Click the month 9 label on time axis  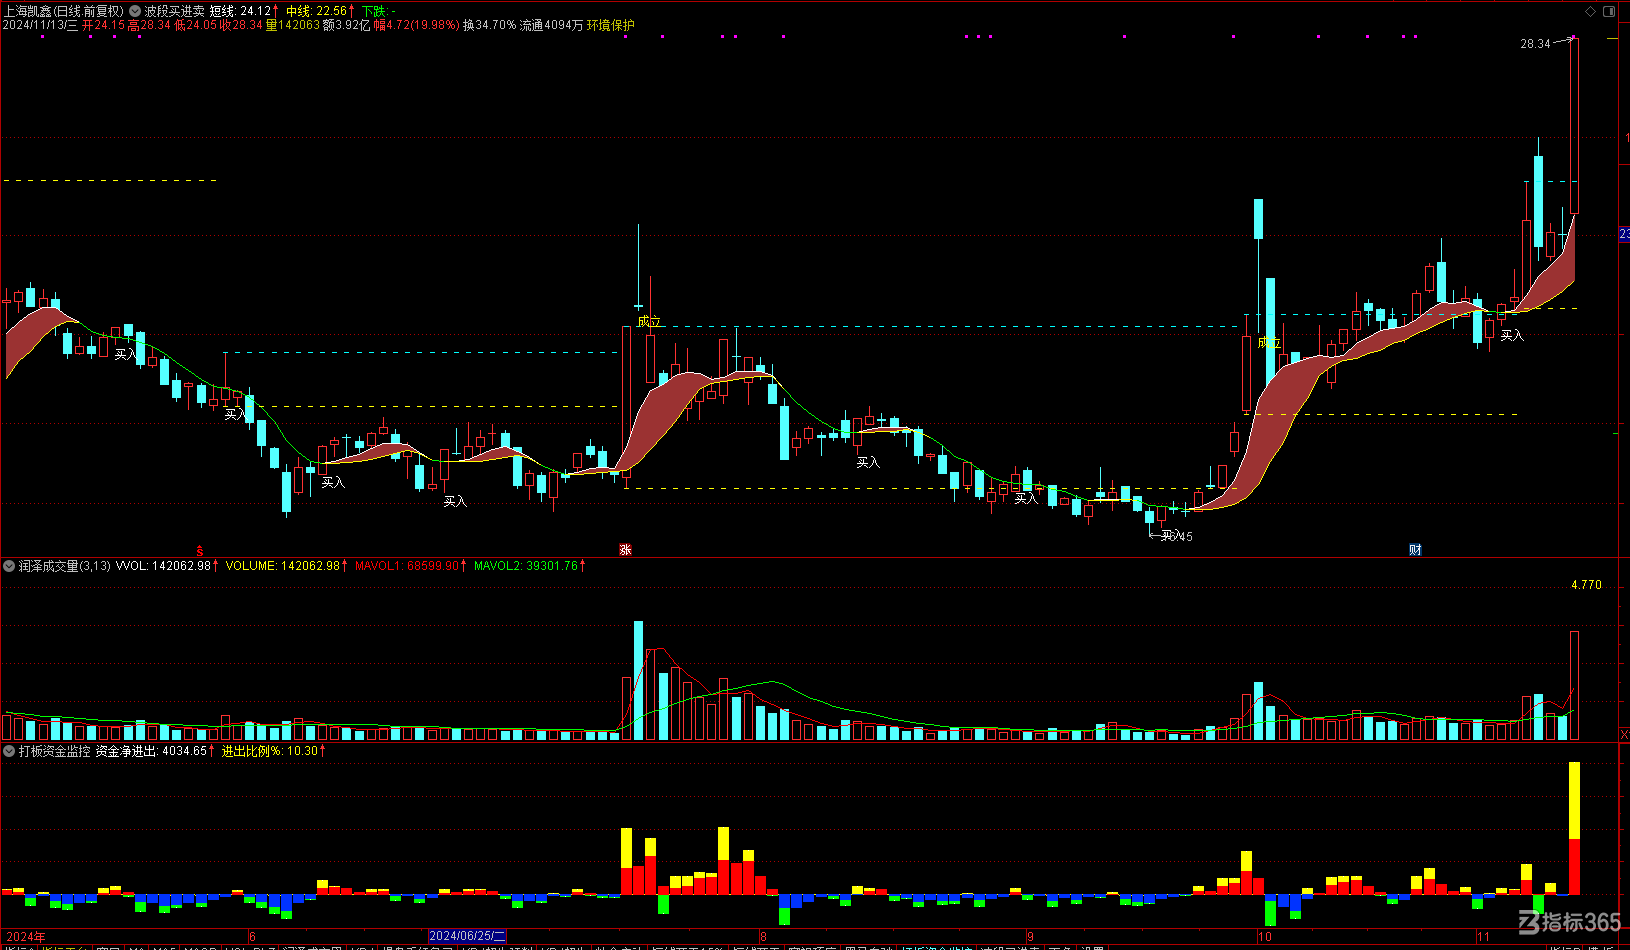[x=1030, y=937]
